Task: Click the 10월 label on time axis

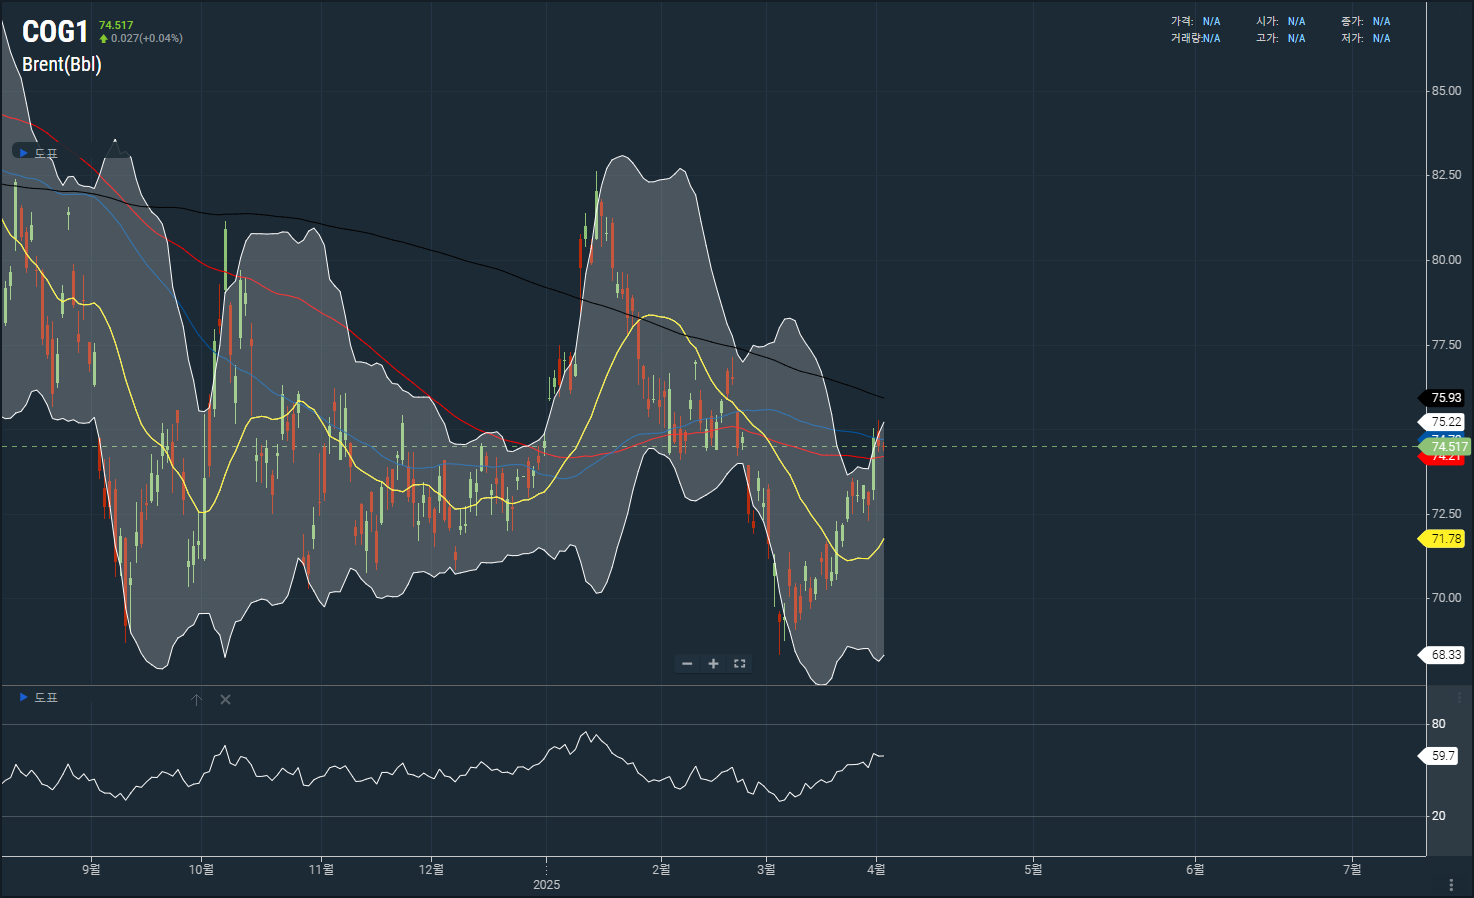Action: point(201,870)
